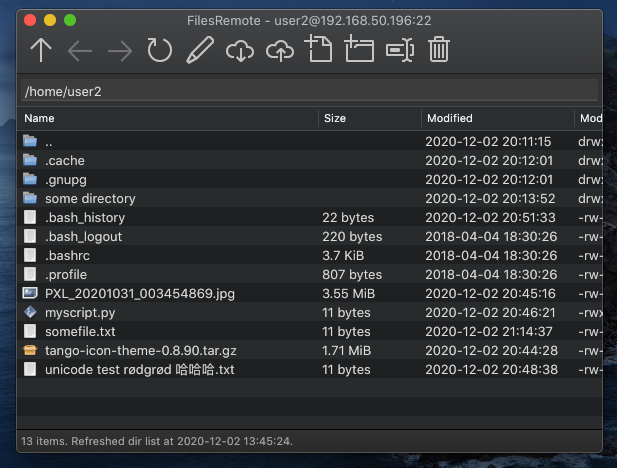
Task: Create a new file with the page icon
Action: point(319,49)
